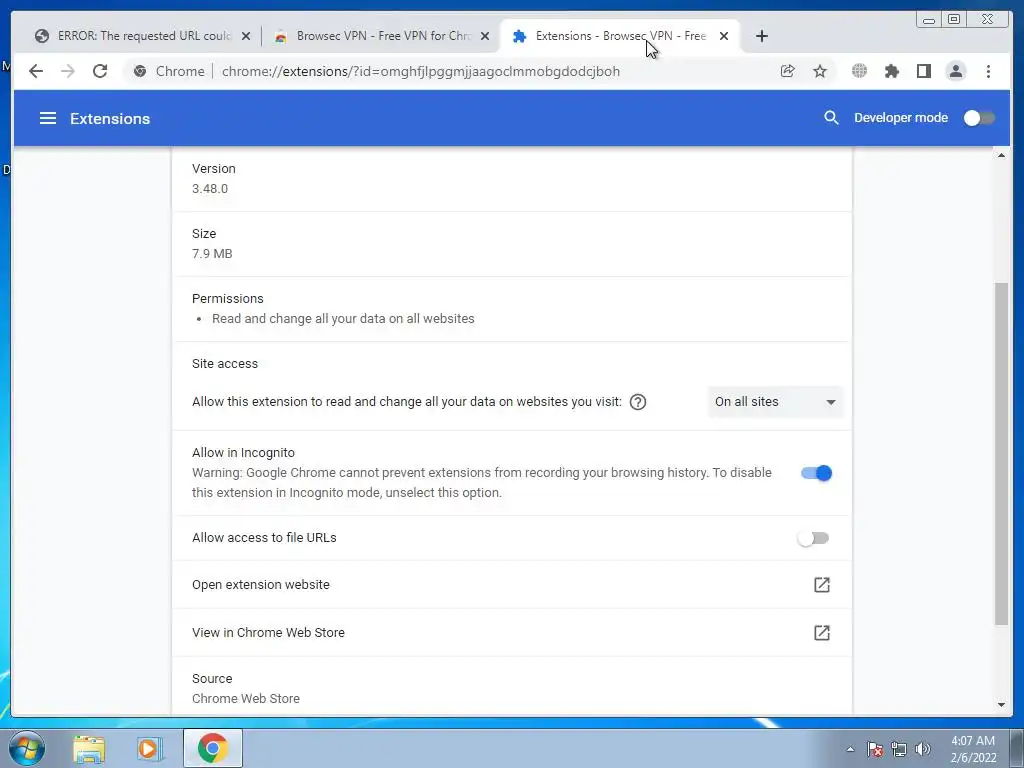Launch icon for Open extension website
The width and height of the screenshot is (1024, 768).
822,584
